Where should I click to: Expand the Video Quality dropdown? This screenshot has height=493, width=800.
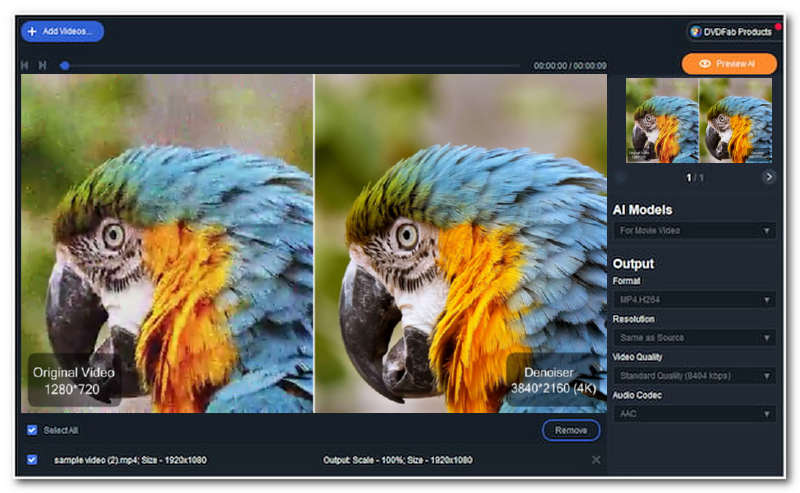695,376
